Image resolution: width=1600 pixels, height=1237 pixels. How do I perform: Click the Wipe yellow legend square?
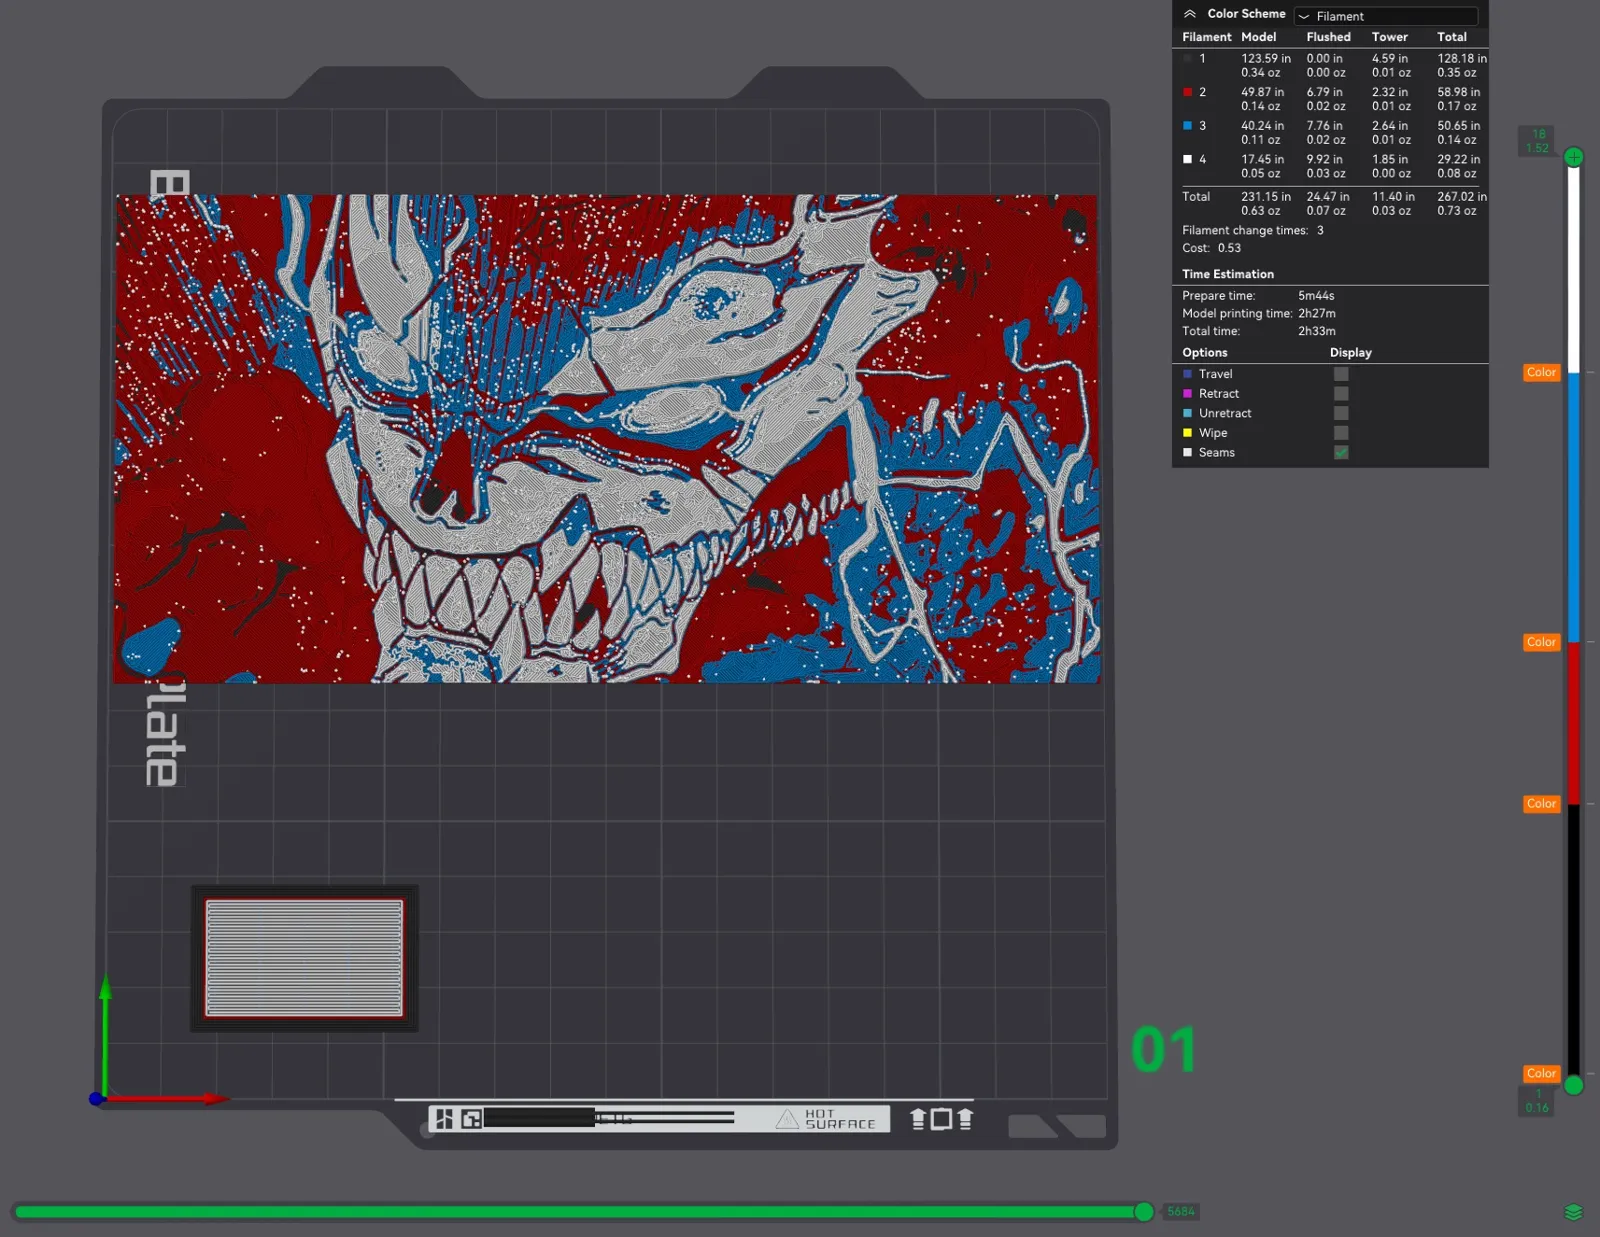[x=1187, y=433]
